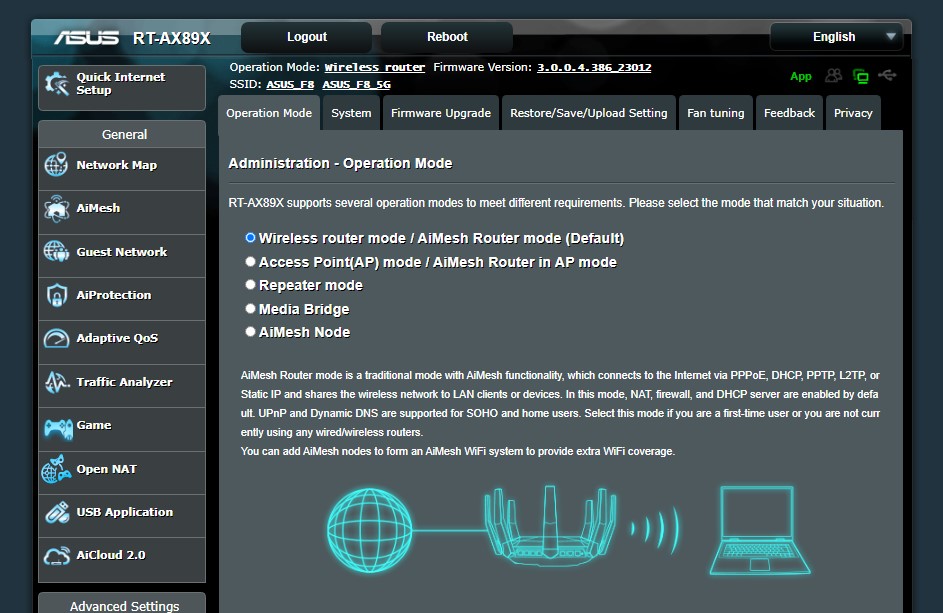Open the Feedback tab
The height and width of the screenshot is (613, 943).
tap(789, 113)
